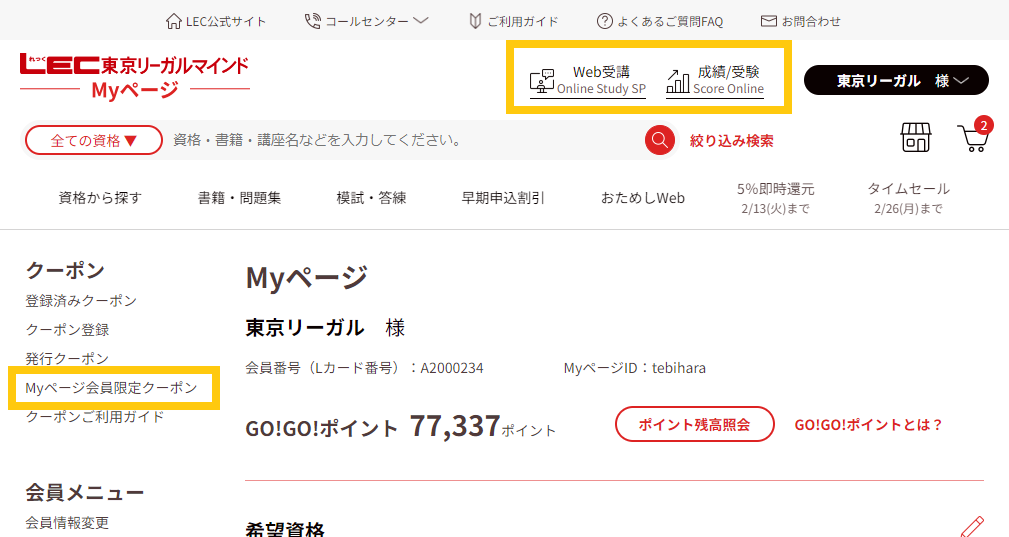
Task: Click the GO!GO!ポイントとは？ link
Action: tap(869, 424)
